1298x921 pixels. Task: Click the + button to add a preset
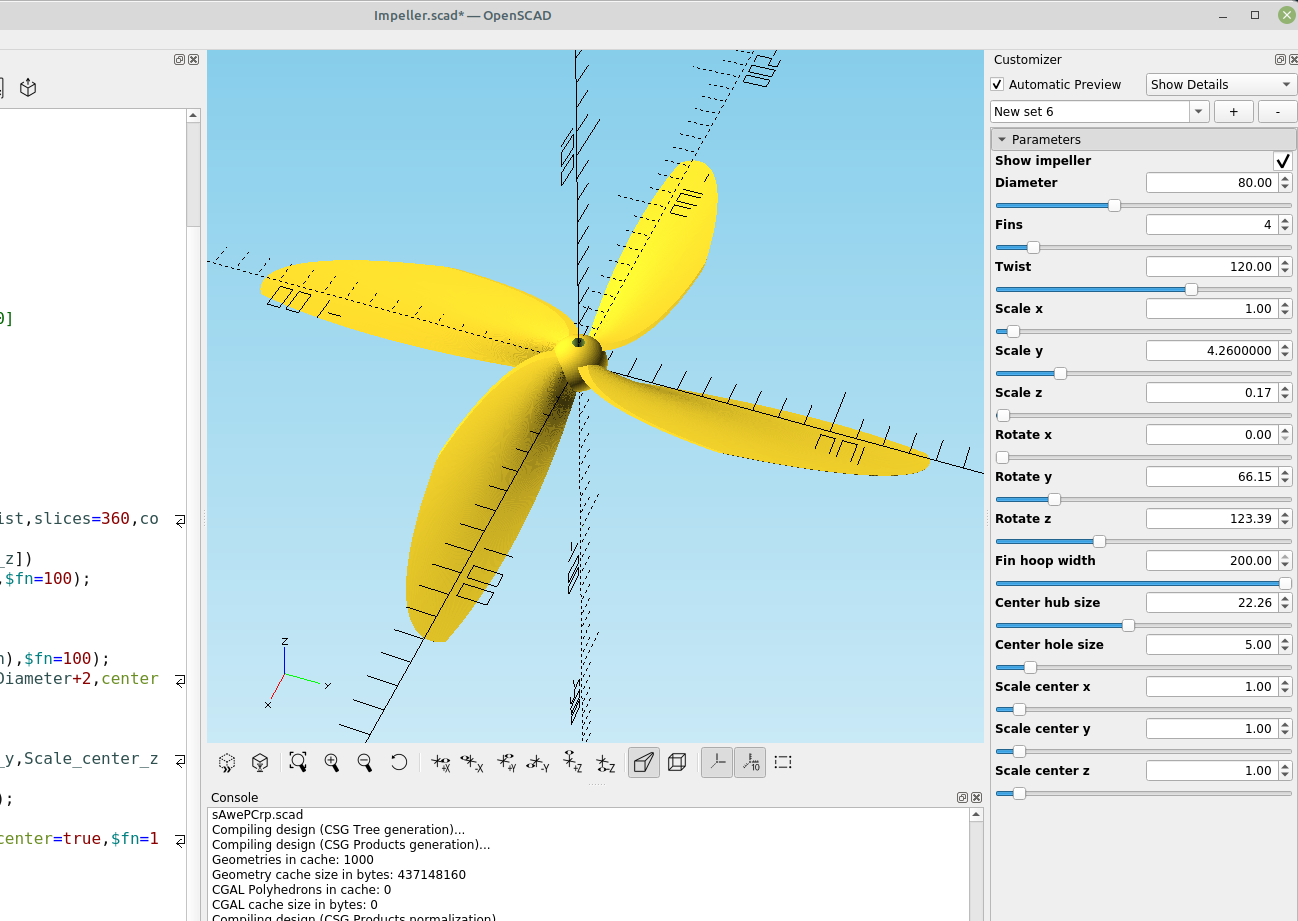(1233, 111)
